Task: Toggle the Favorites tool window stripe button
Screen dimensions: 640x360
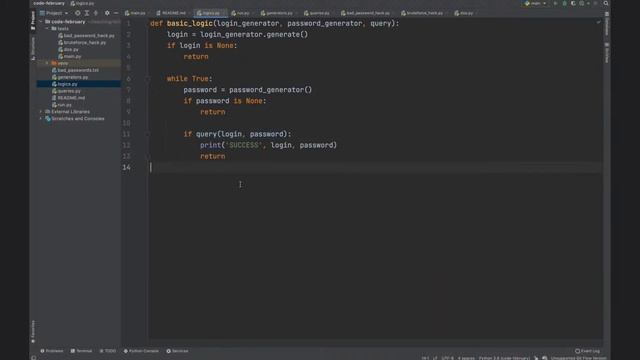Action: (33, 331)
